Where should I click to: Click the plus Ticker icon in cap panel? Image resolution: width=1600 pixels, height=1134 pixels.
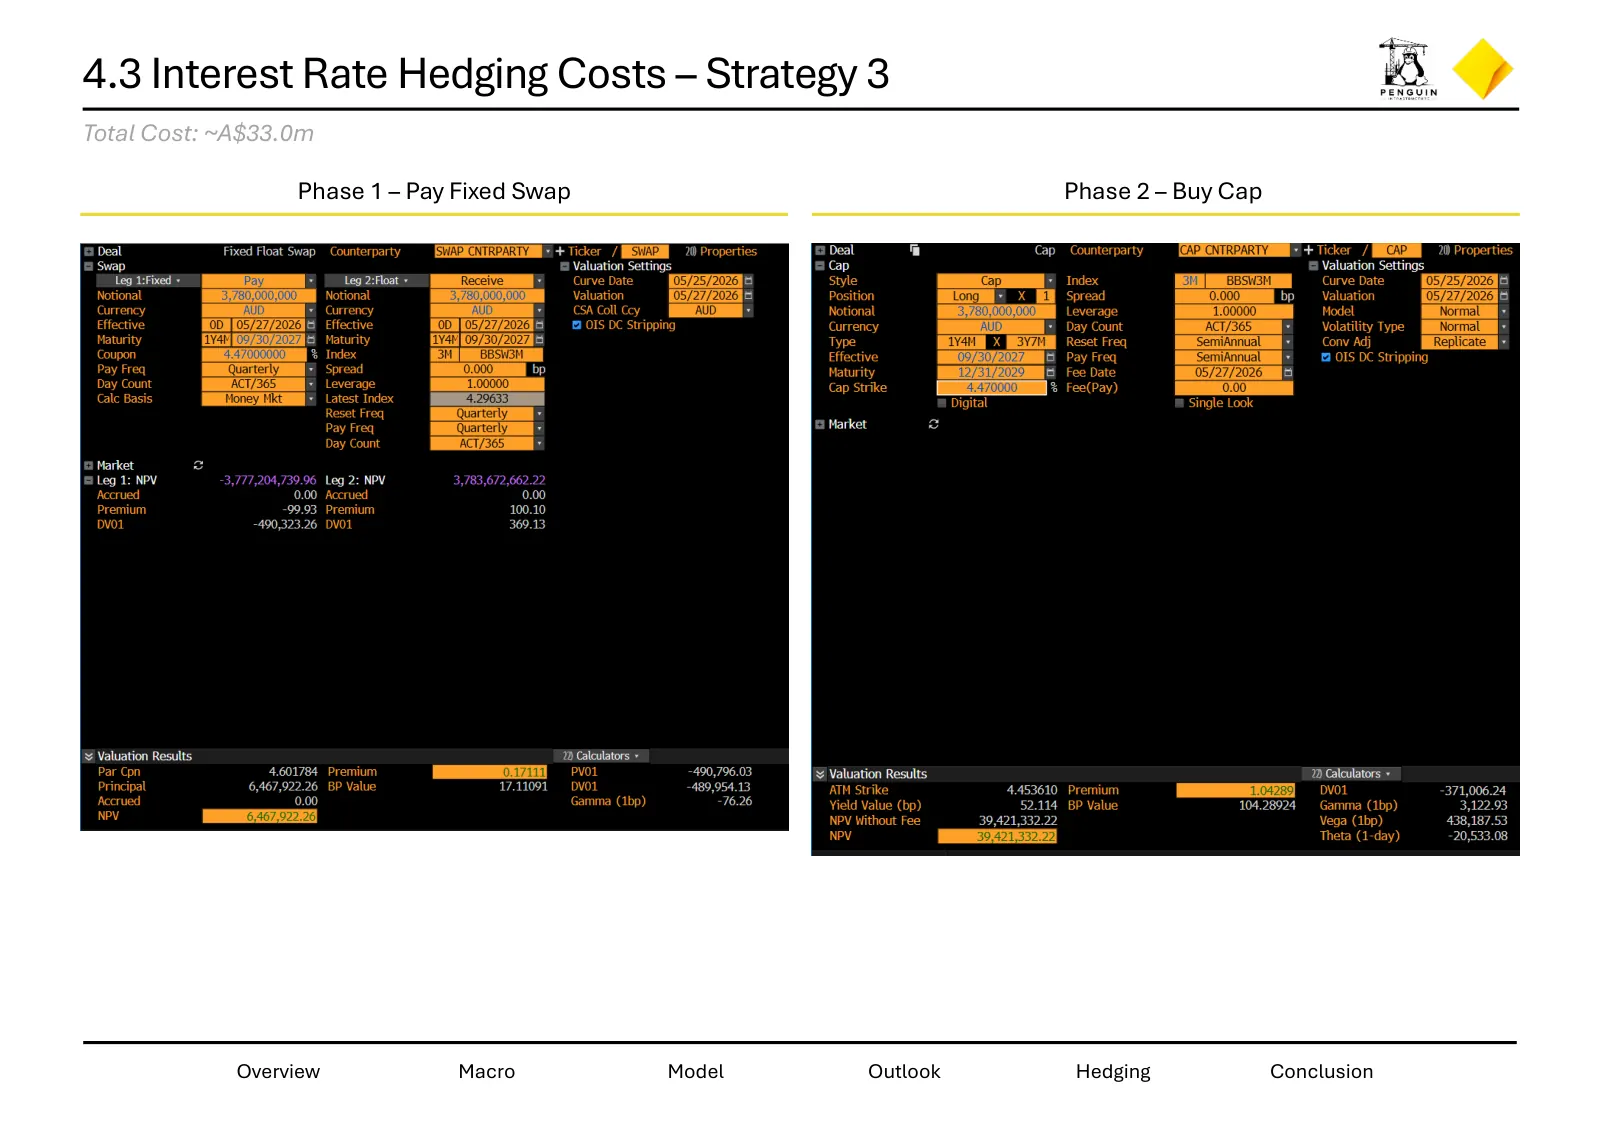(x=1308, y=250)
